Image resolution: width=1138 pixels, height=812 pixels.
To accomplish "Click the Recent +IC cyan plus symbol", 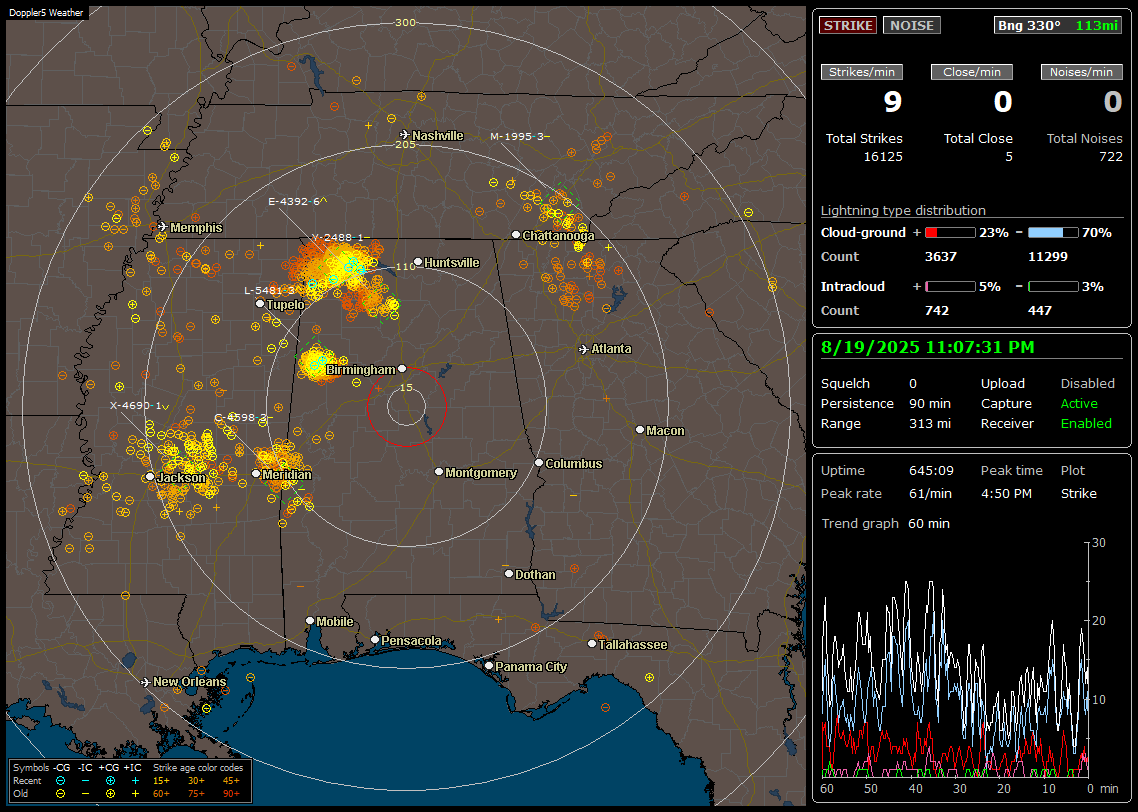I will coord(135,781).
